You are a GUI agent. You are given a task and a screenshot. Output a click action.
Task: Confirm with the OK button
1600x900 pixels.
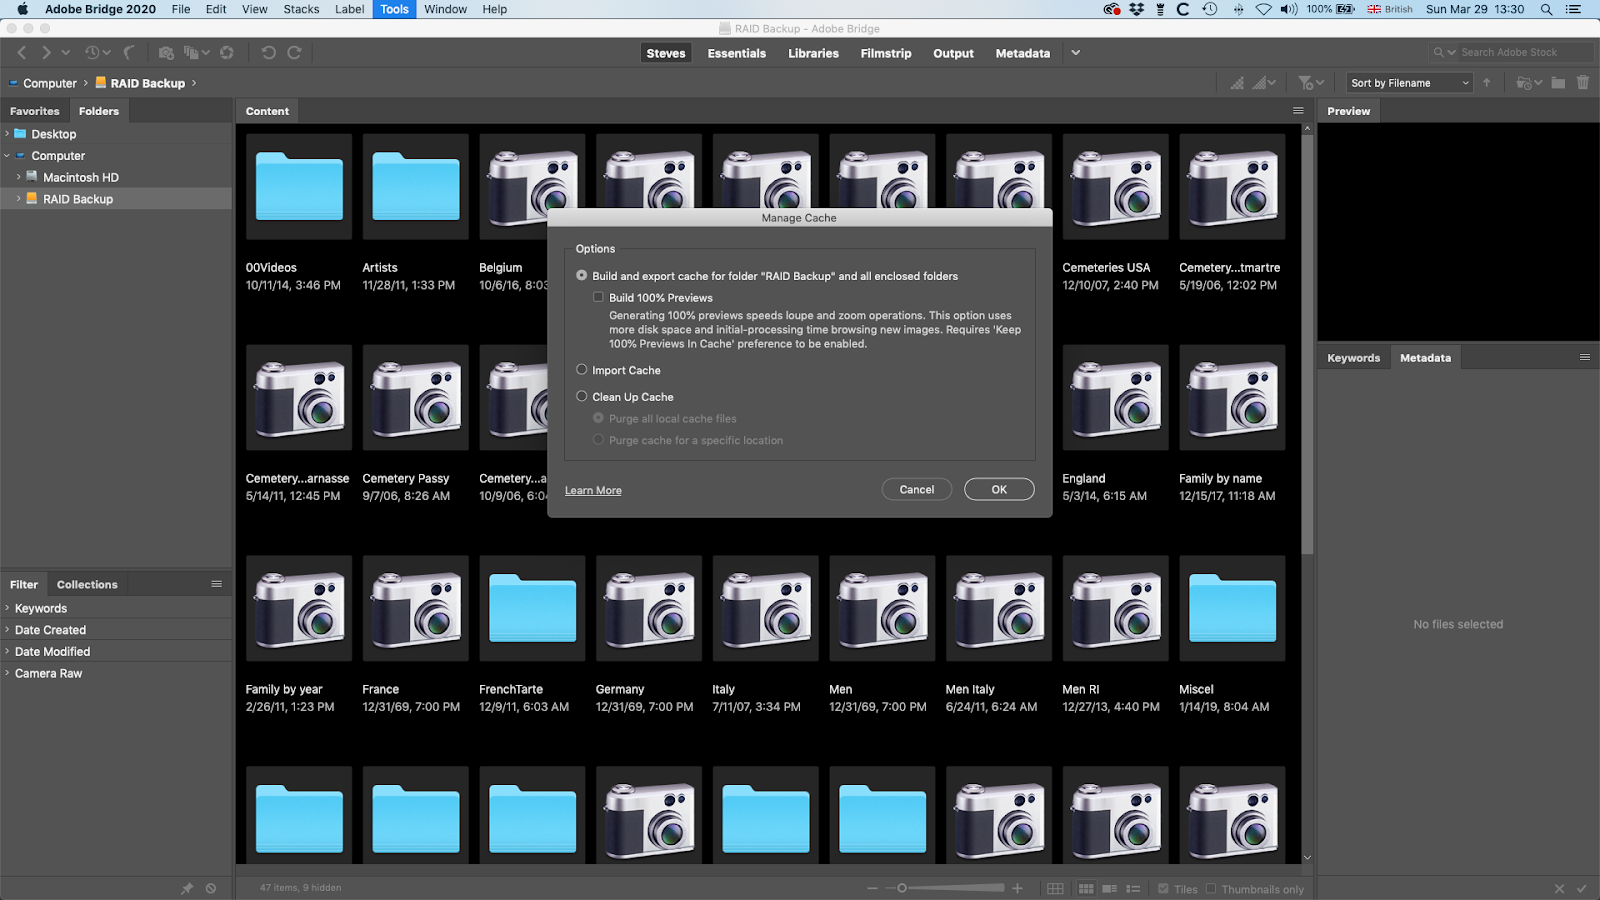point(997,489)
